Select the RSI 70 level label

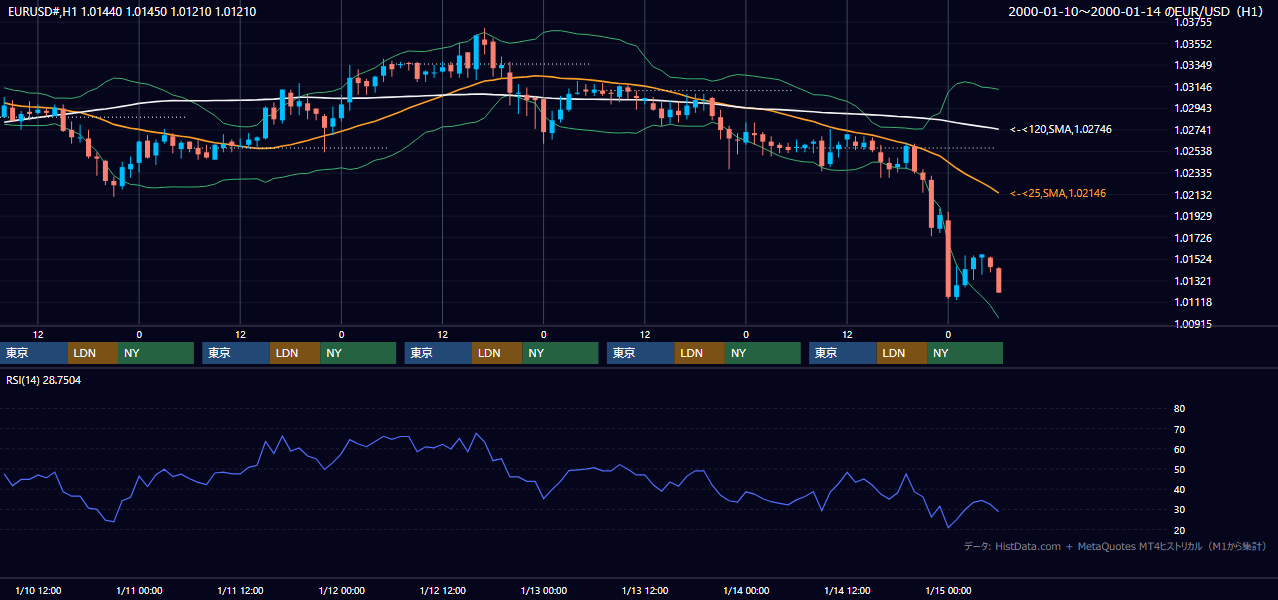point(1179,430)
